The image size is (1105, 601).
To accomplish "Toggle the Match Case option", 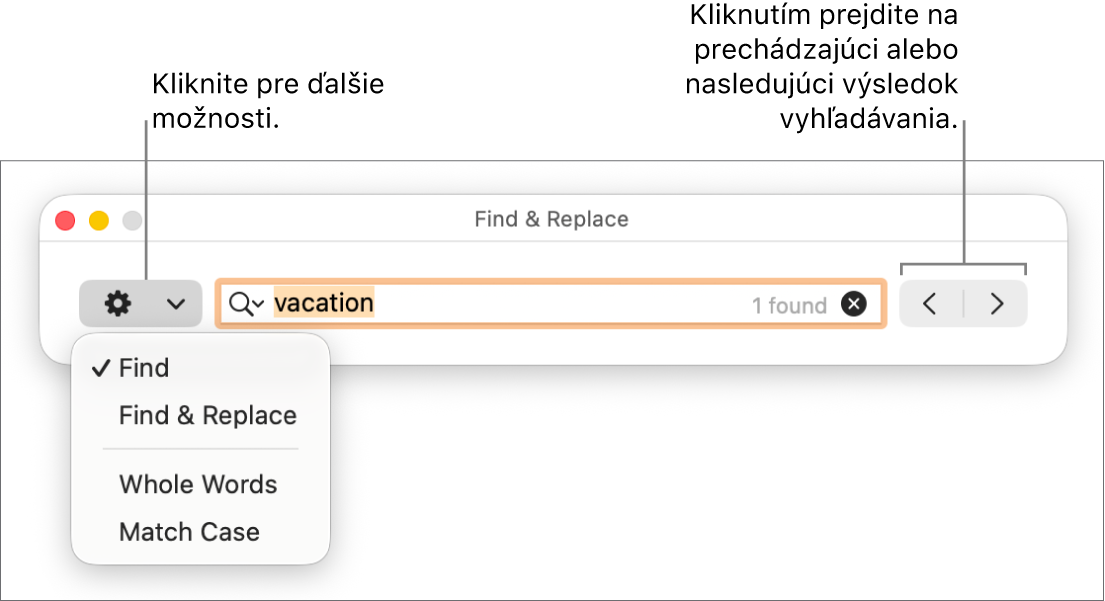I will click(x=189, y=532).
